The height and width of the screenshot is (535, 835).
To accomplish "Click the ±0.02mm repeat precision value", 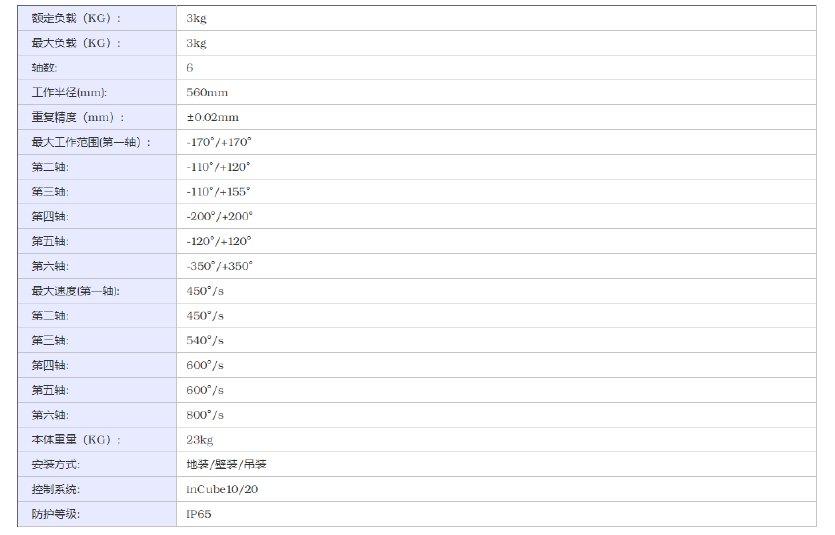I will point(212,117).
